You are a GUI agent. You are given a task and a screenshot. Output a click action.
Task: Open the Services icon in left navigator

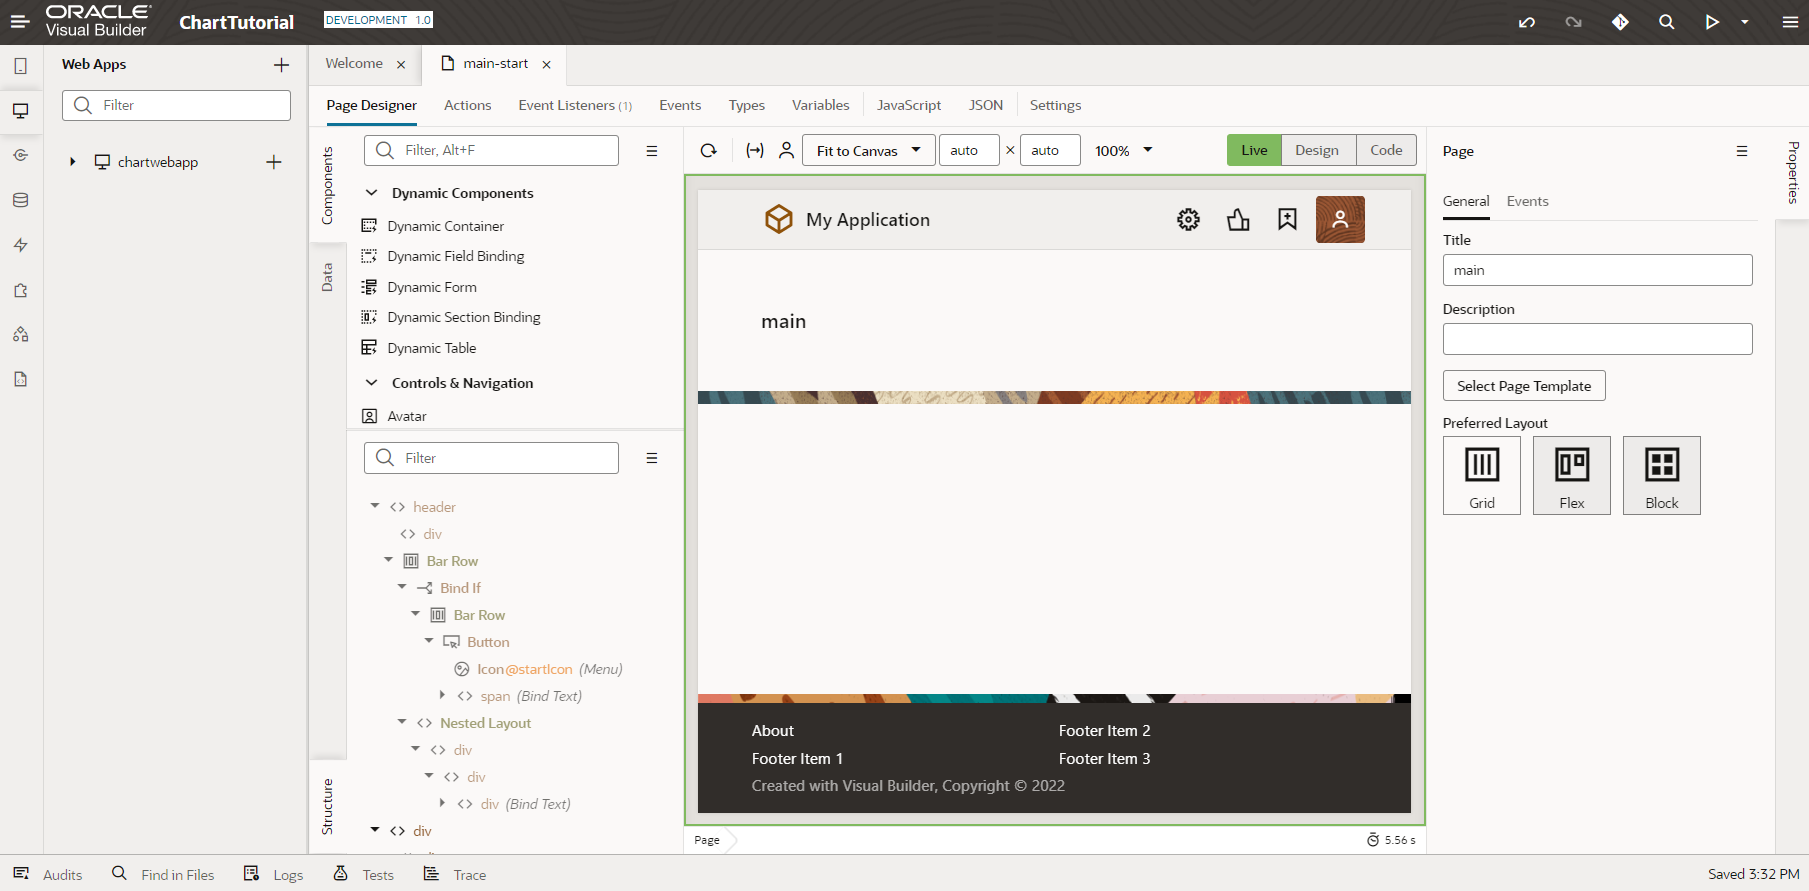click(20, 155)
